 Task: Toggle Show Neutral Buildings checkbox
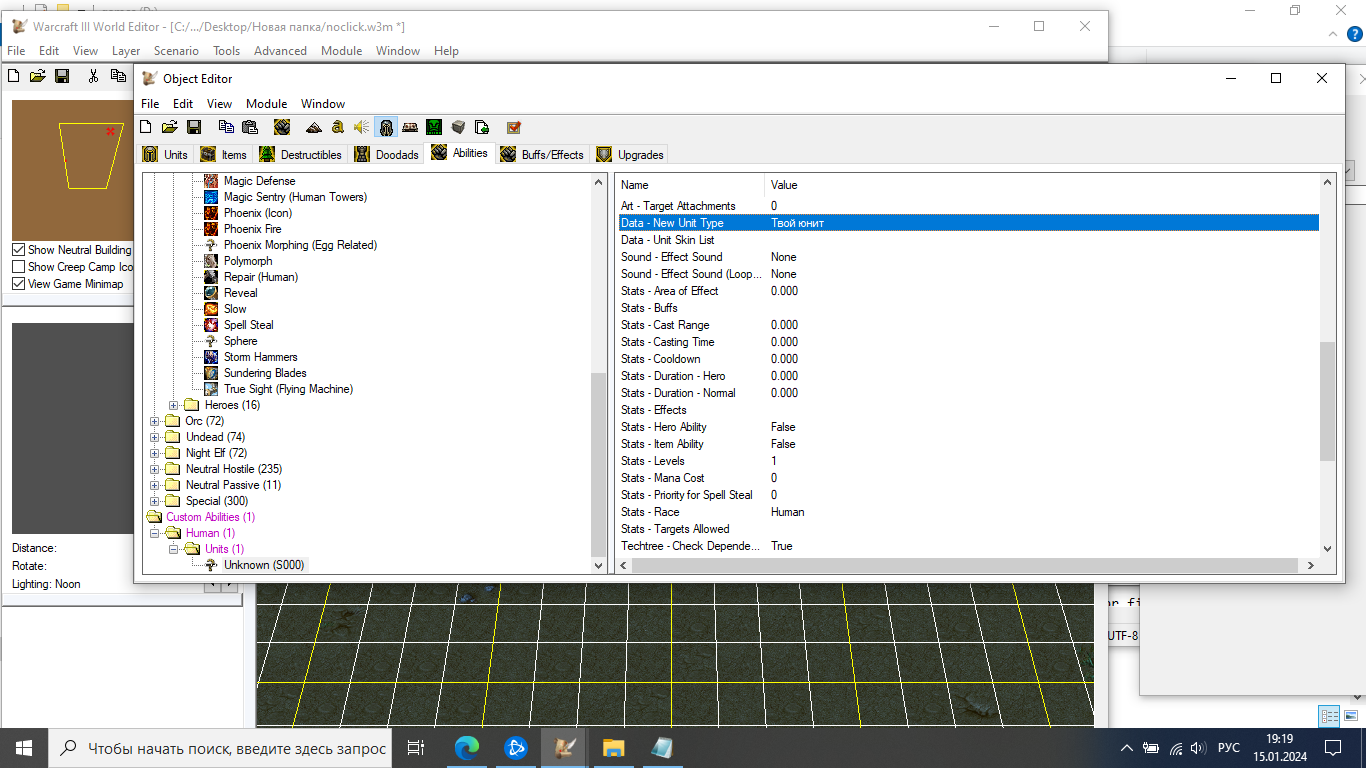19,250
